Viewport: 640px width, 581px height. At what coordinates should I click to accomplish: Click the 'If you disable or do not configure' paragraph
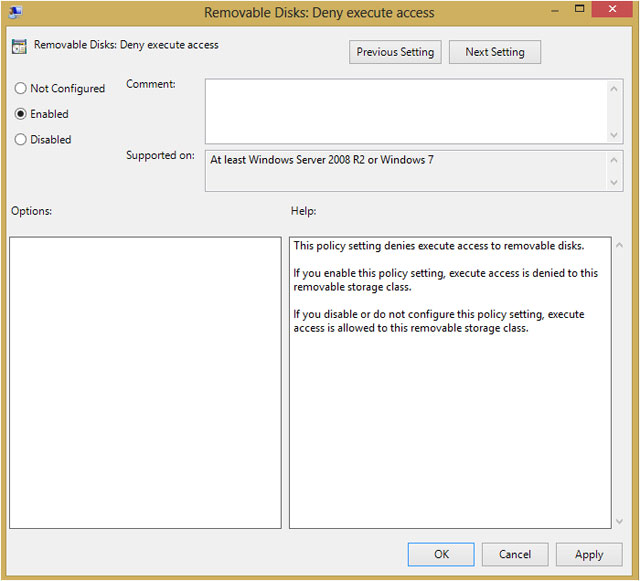[x=439, y=321]
